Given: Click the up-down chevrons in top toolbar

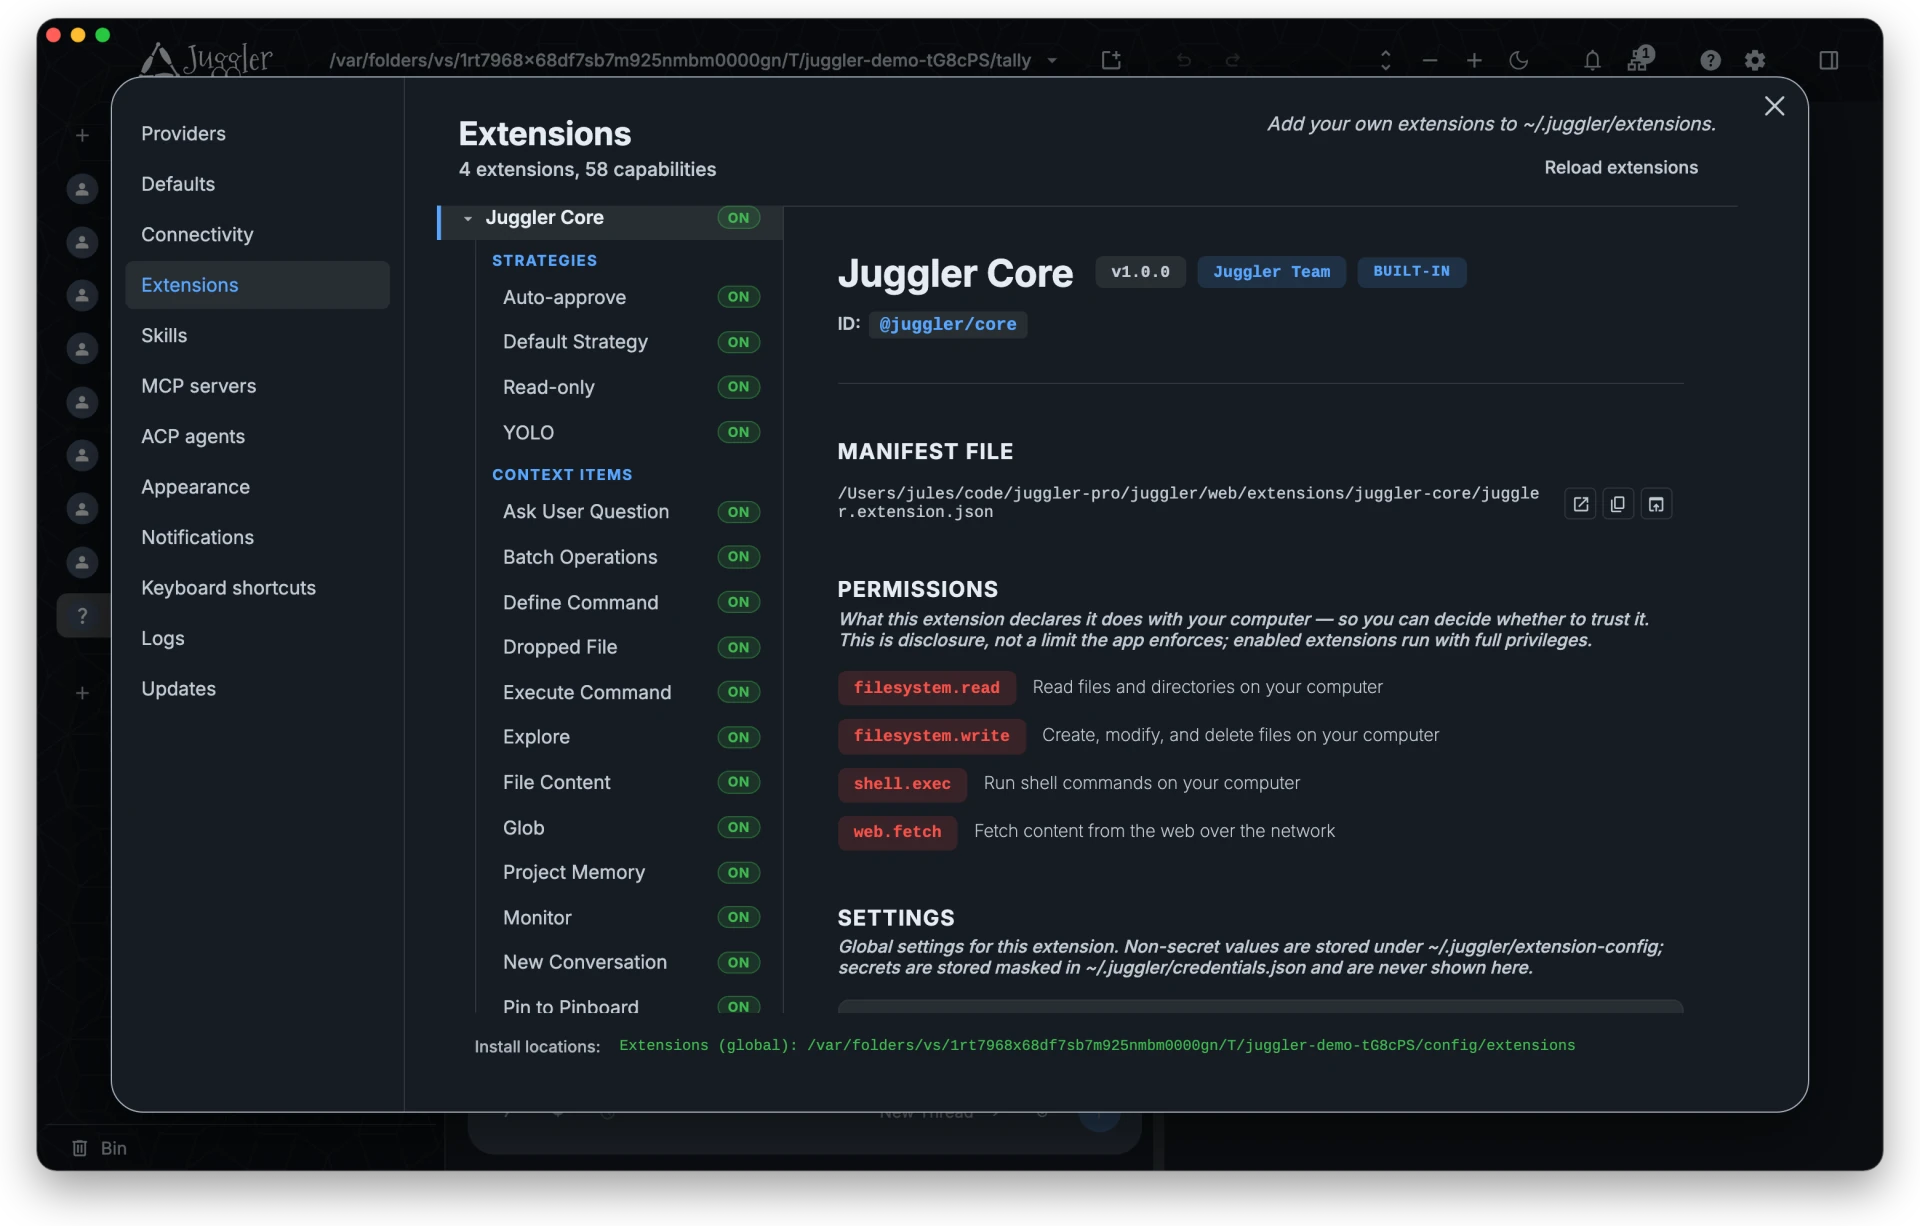Looking at the screenshot, I should point(1386,60).
